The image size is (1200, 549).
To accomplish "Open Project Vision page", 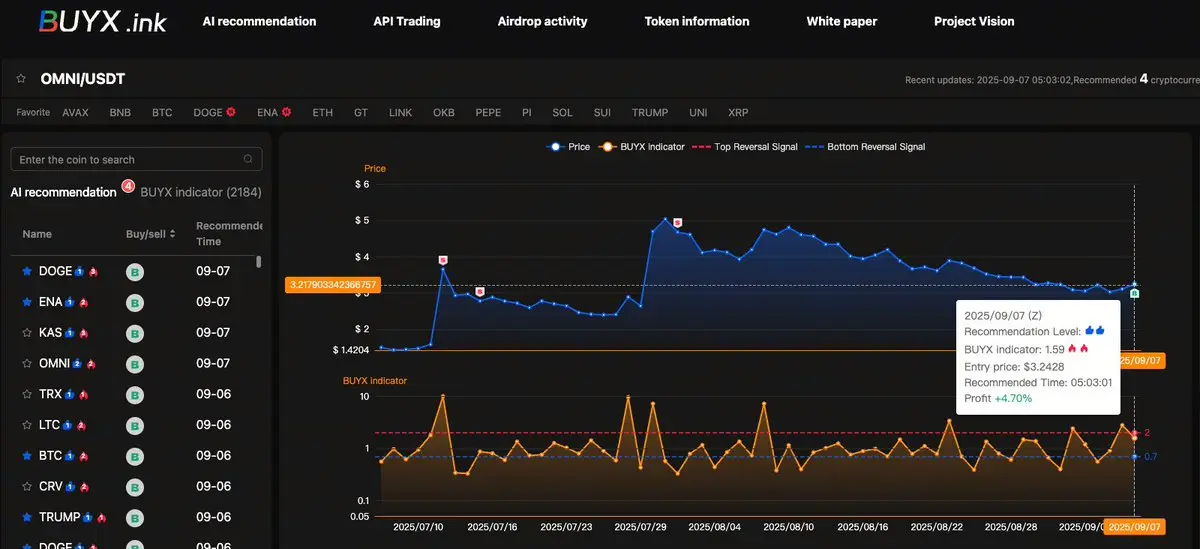I will [974, 21].
